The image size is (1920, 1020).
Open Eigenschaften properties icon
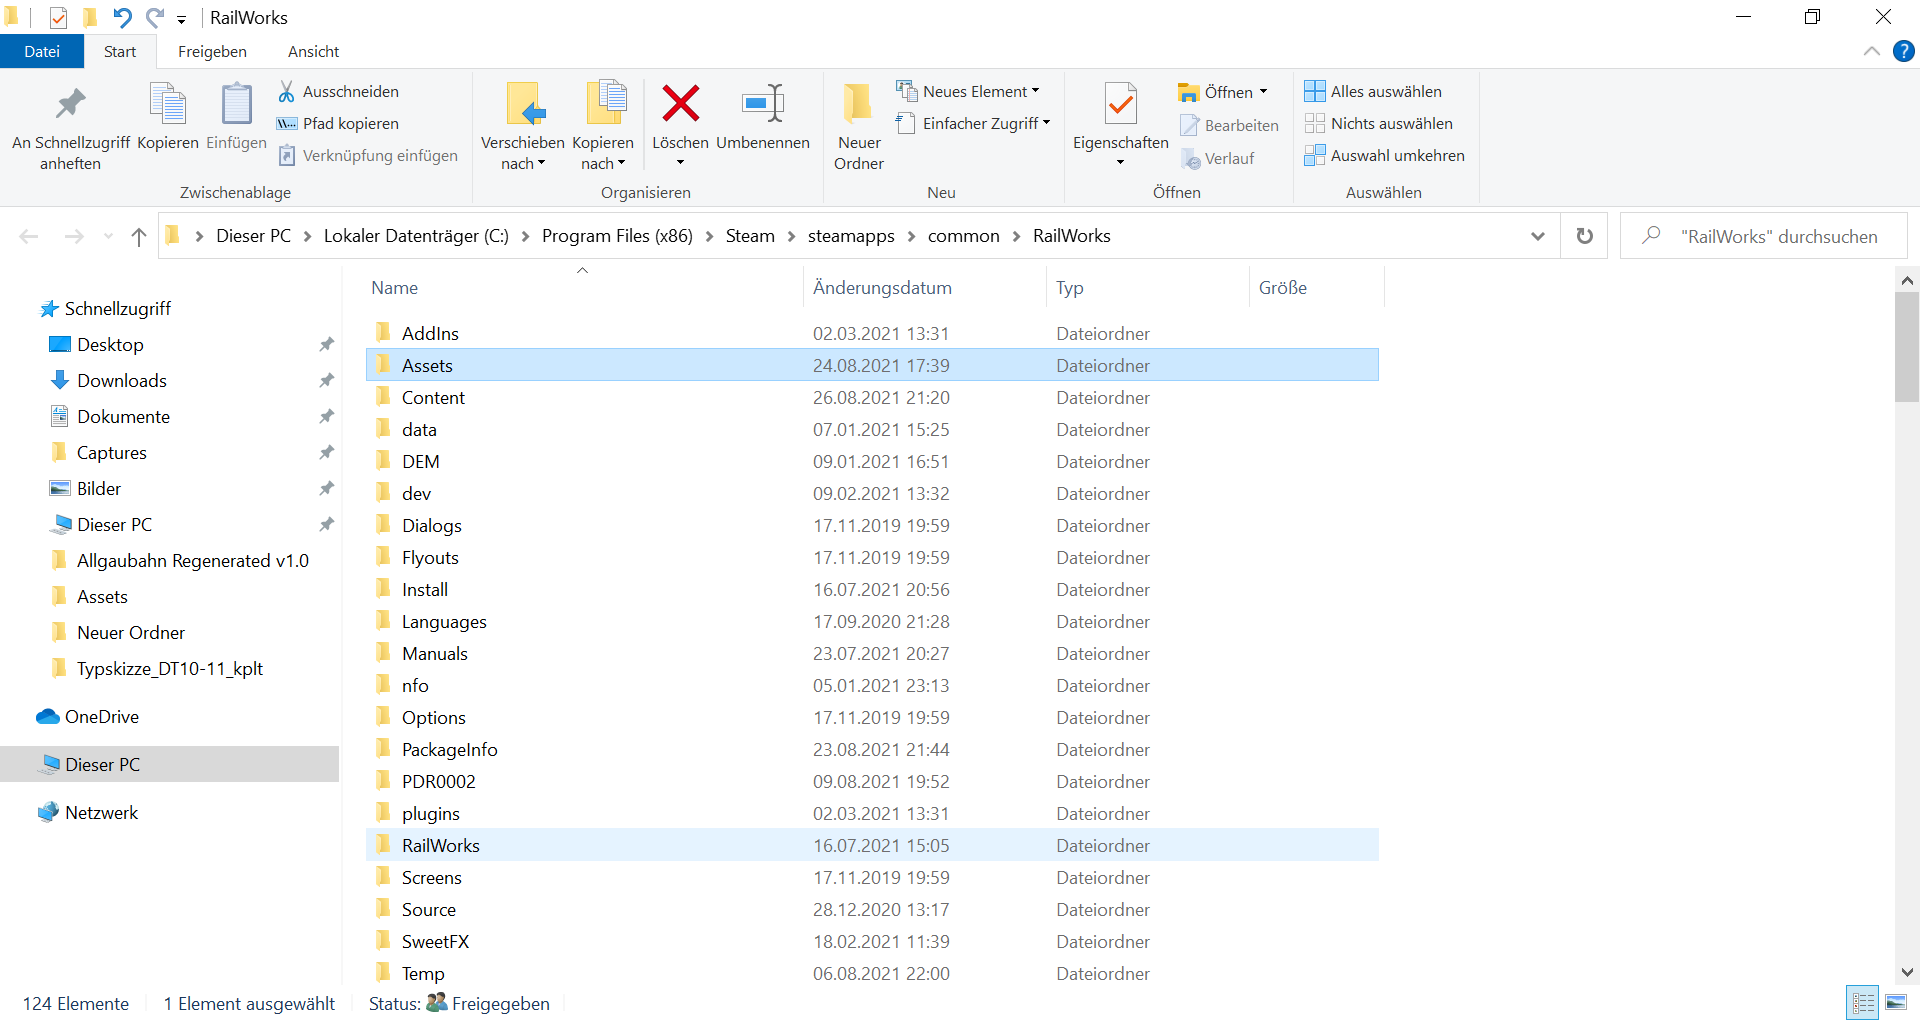[x=1120, y=103]
